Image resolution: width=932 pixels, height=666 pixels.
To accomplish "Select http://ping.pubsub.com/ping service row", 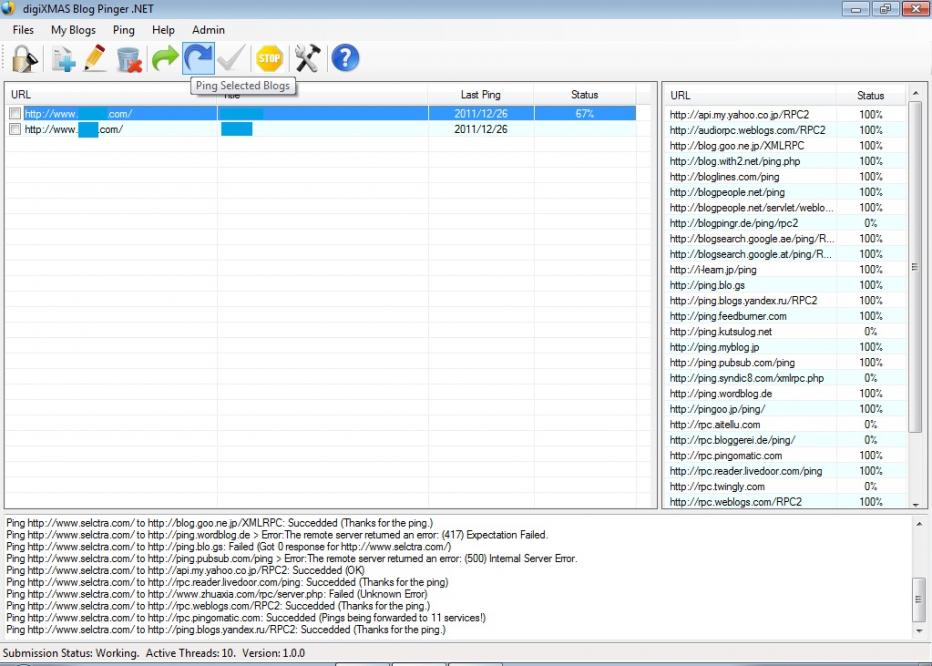I will coord(785,362).
